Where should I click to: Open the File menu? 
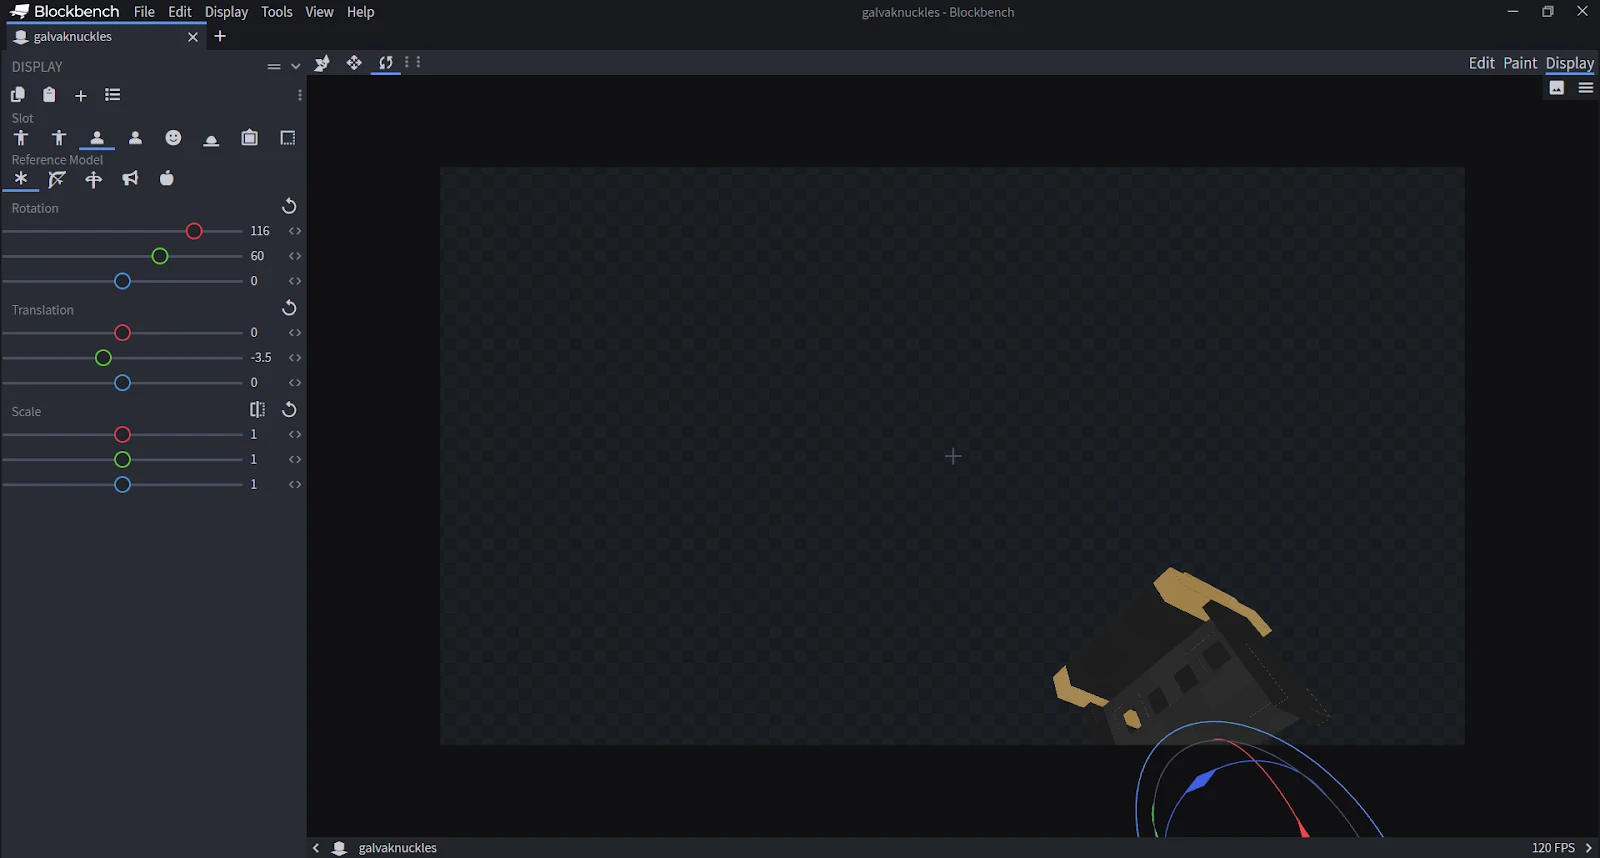coord(144,12)
